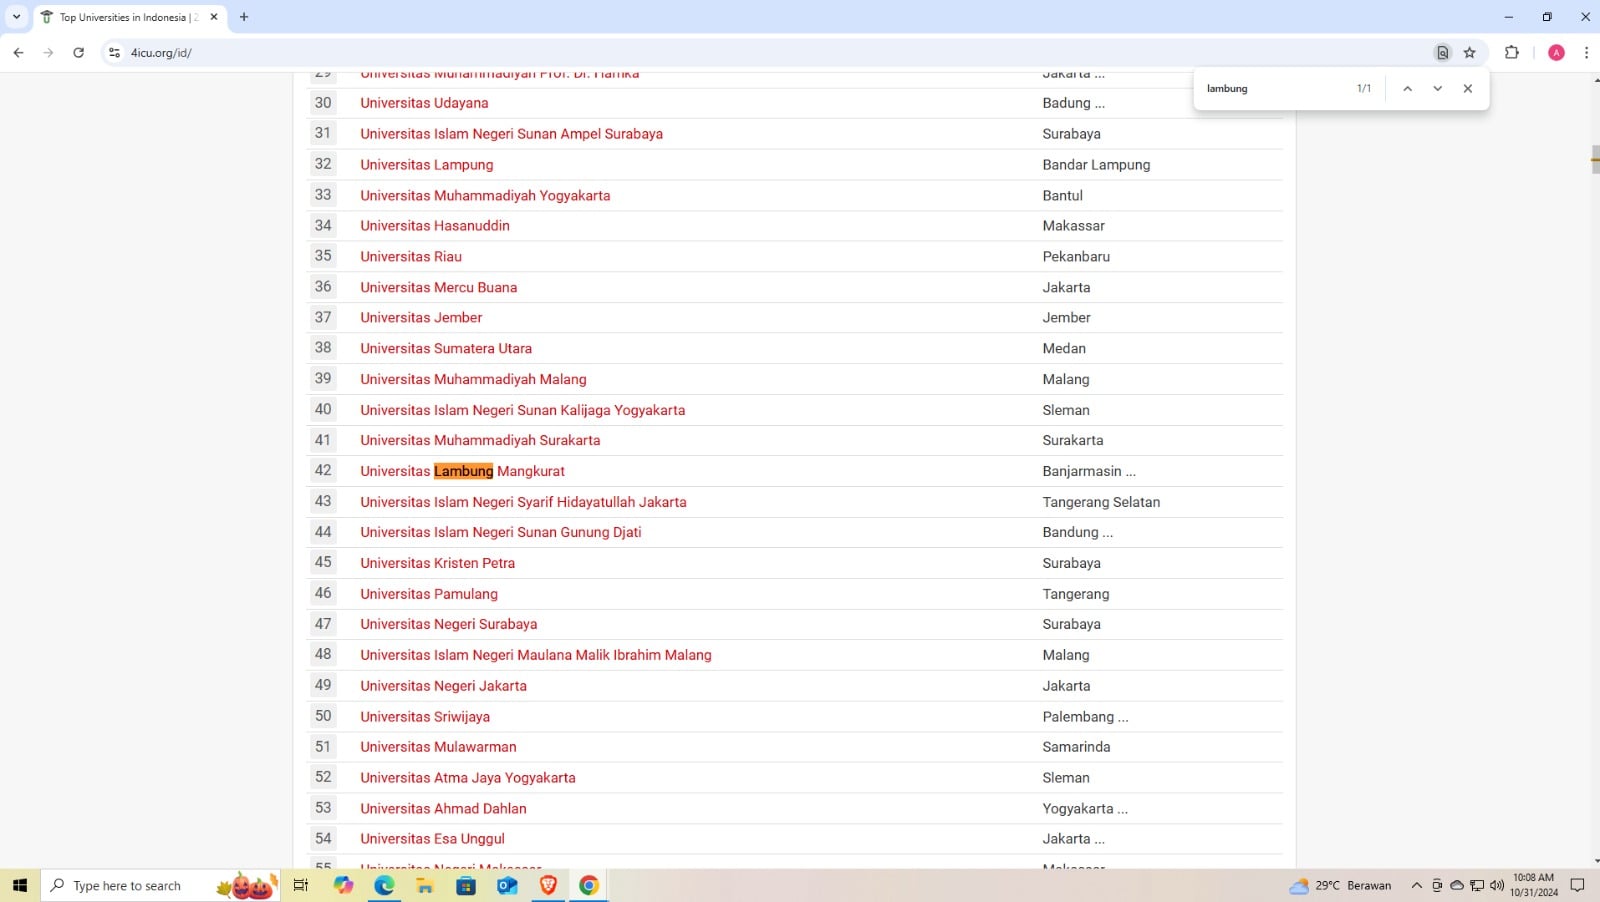
Task: Open the clock showing 10:08 AM
Action: click(1533, 885)
